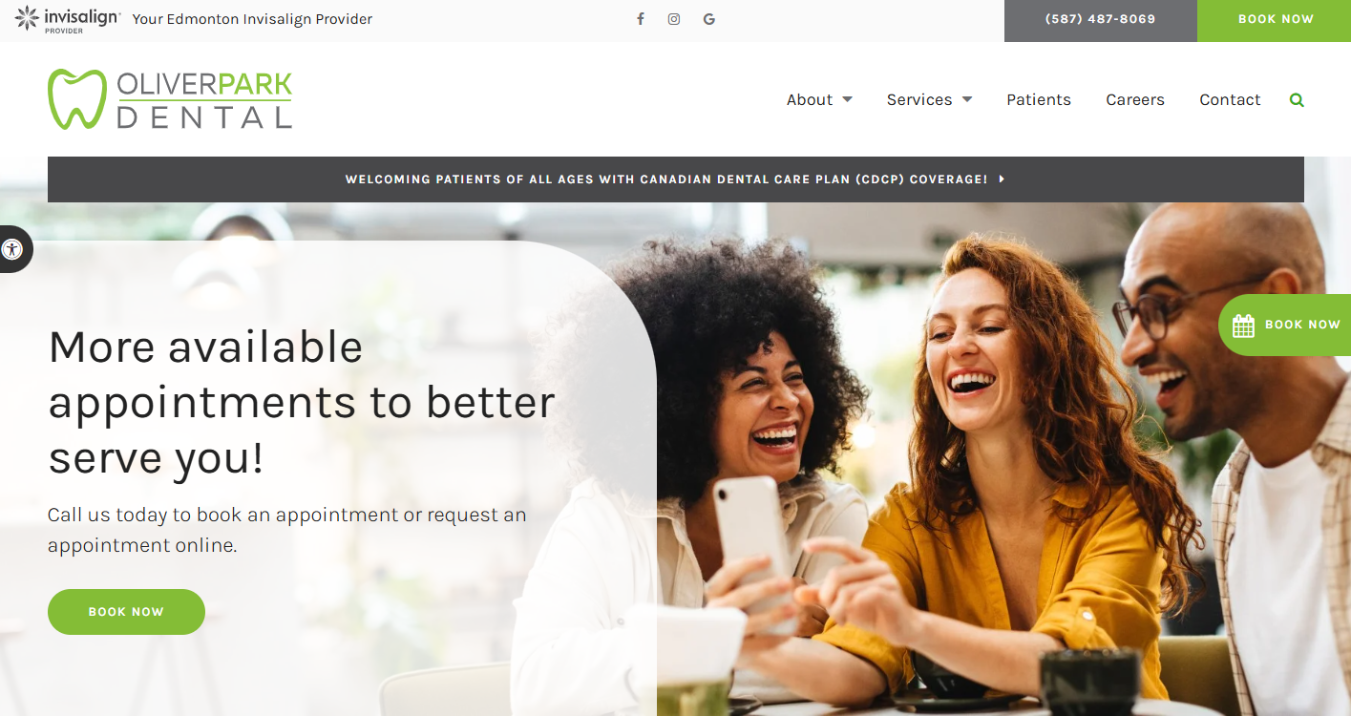Expand the Services dropdown arrow
Screen dimensions: 1351x716
967,100
